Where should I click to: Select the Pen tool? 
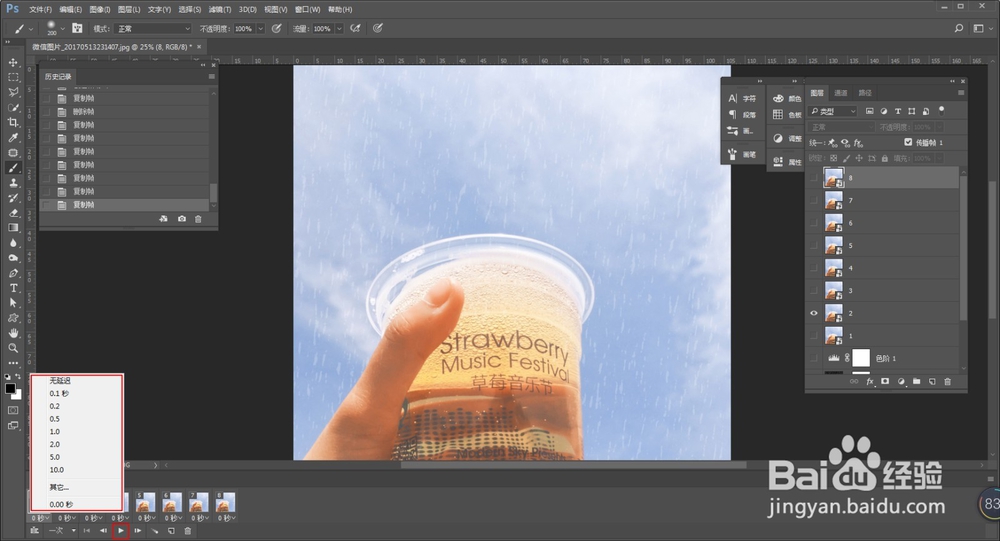pos(13,273)
